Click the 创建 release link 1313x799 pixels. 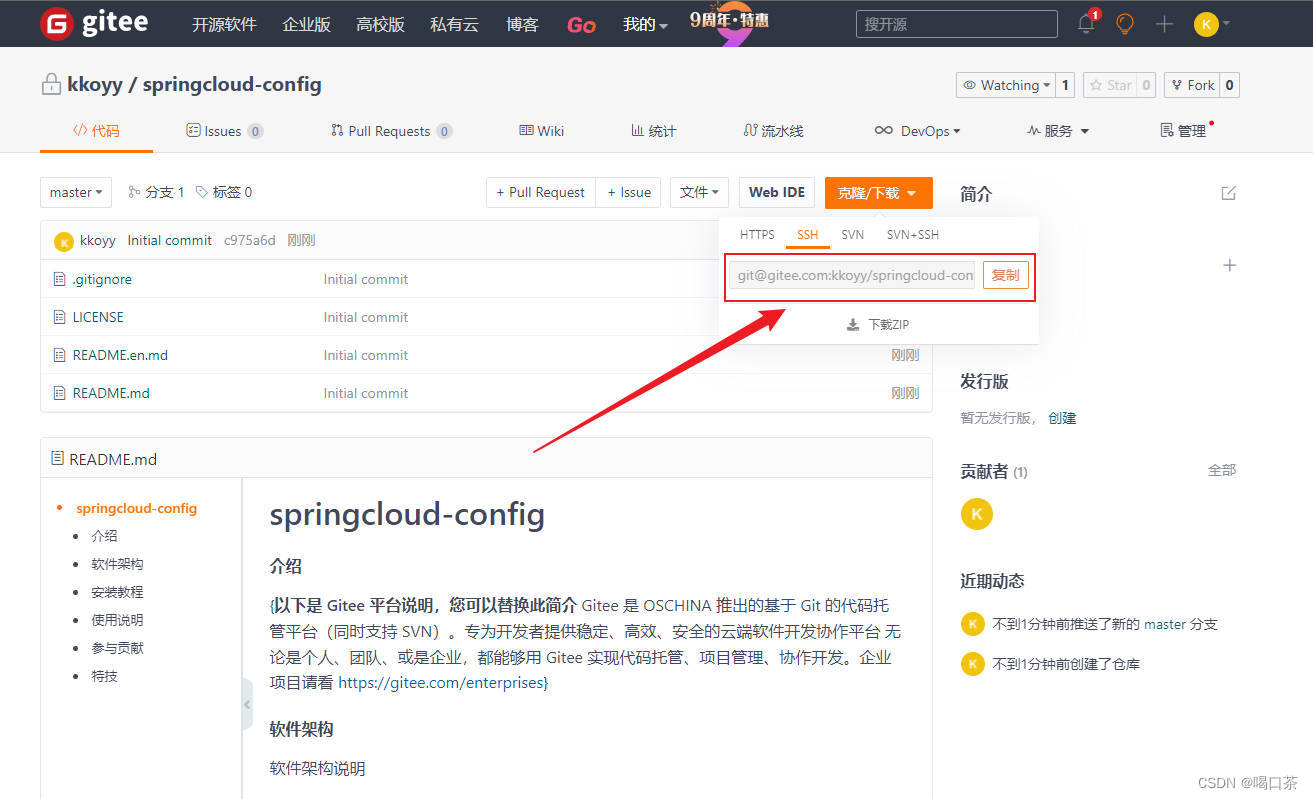(1062, 418)
